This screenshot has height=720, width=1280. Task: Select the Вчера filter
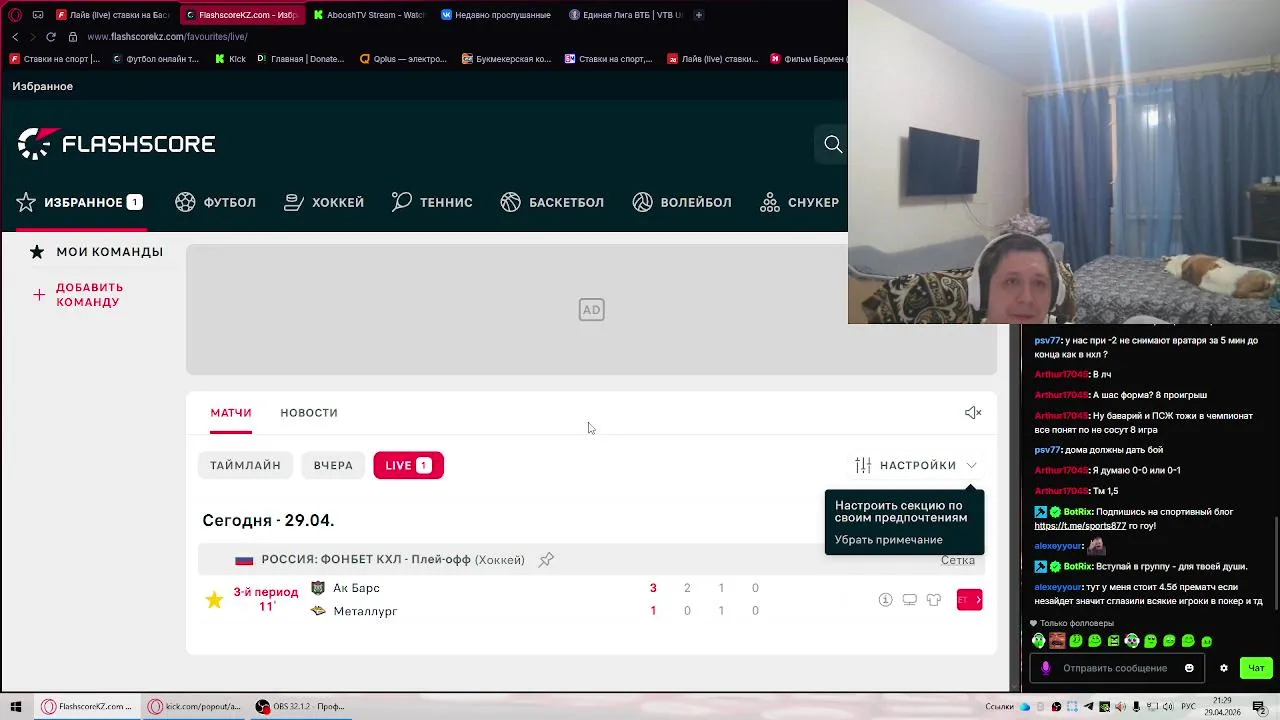pos(333,465)
